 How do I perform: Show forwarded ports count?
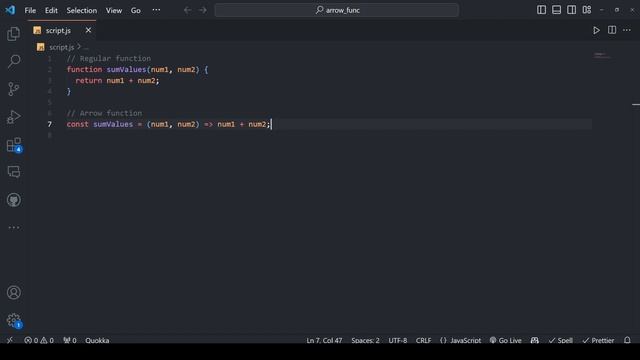(x=70, y=340)
